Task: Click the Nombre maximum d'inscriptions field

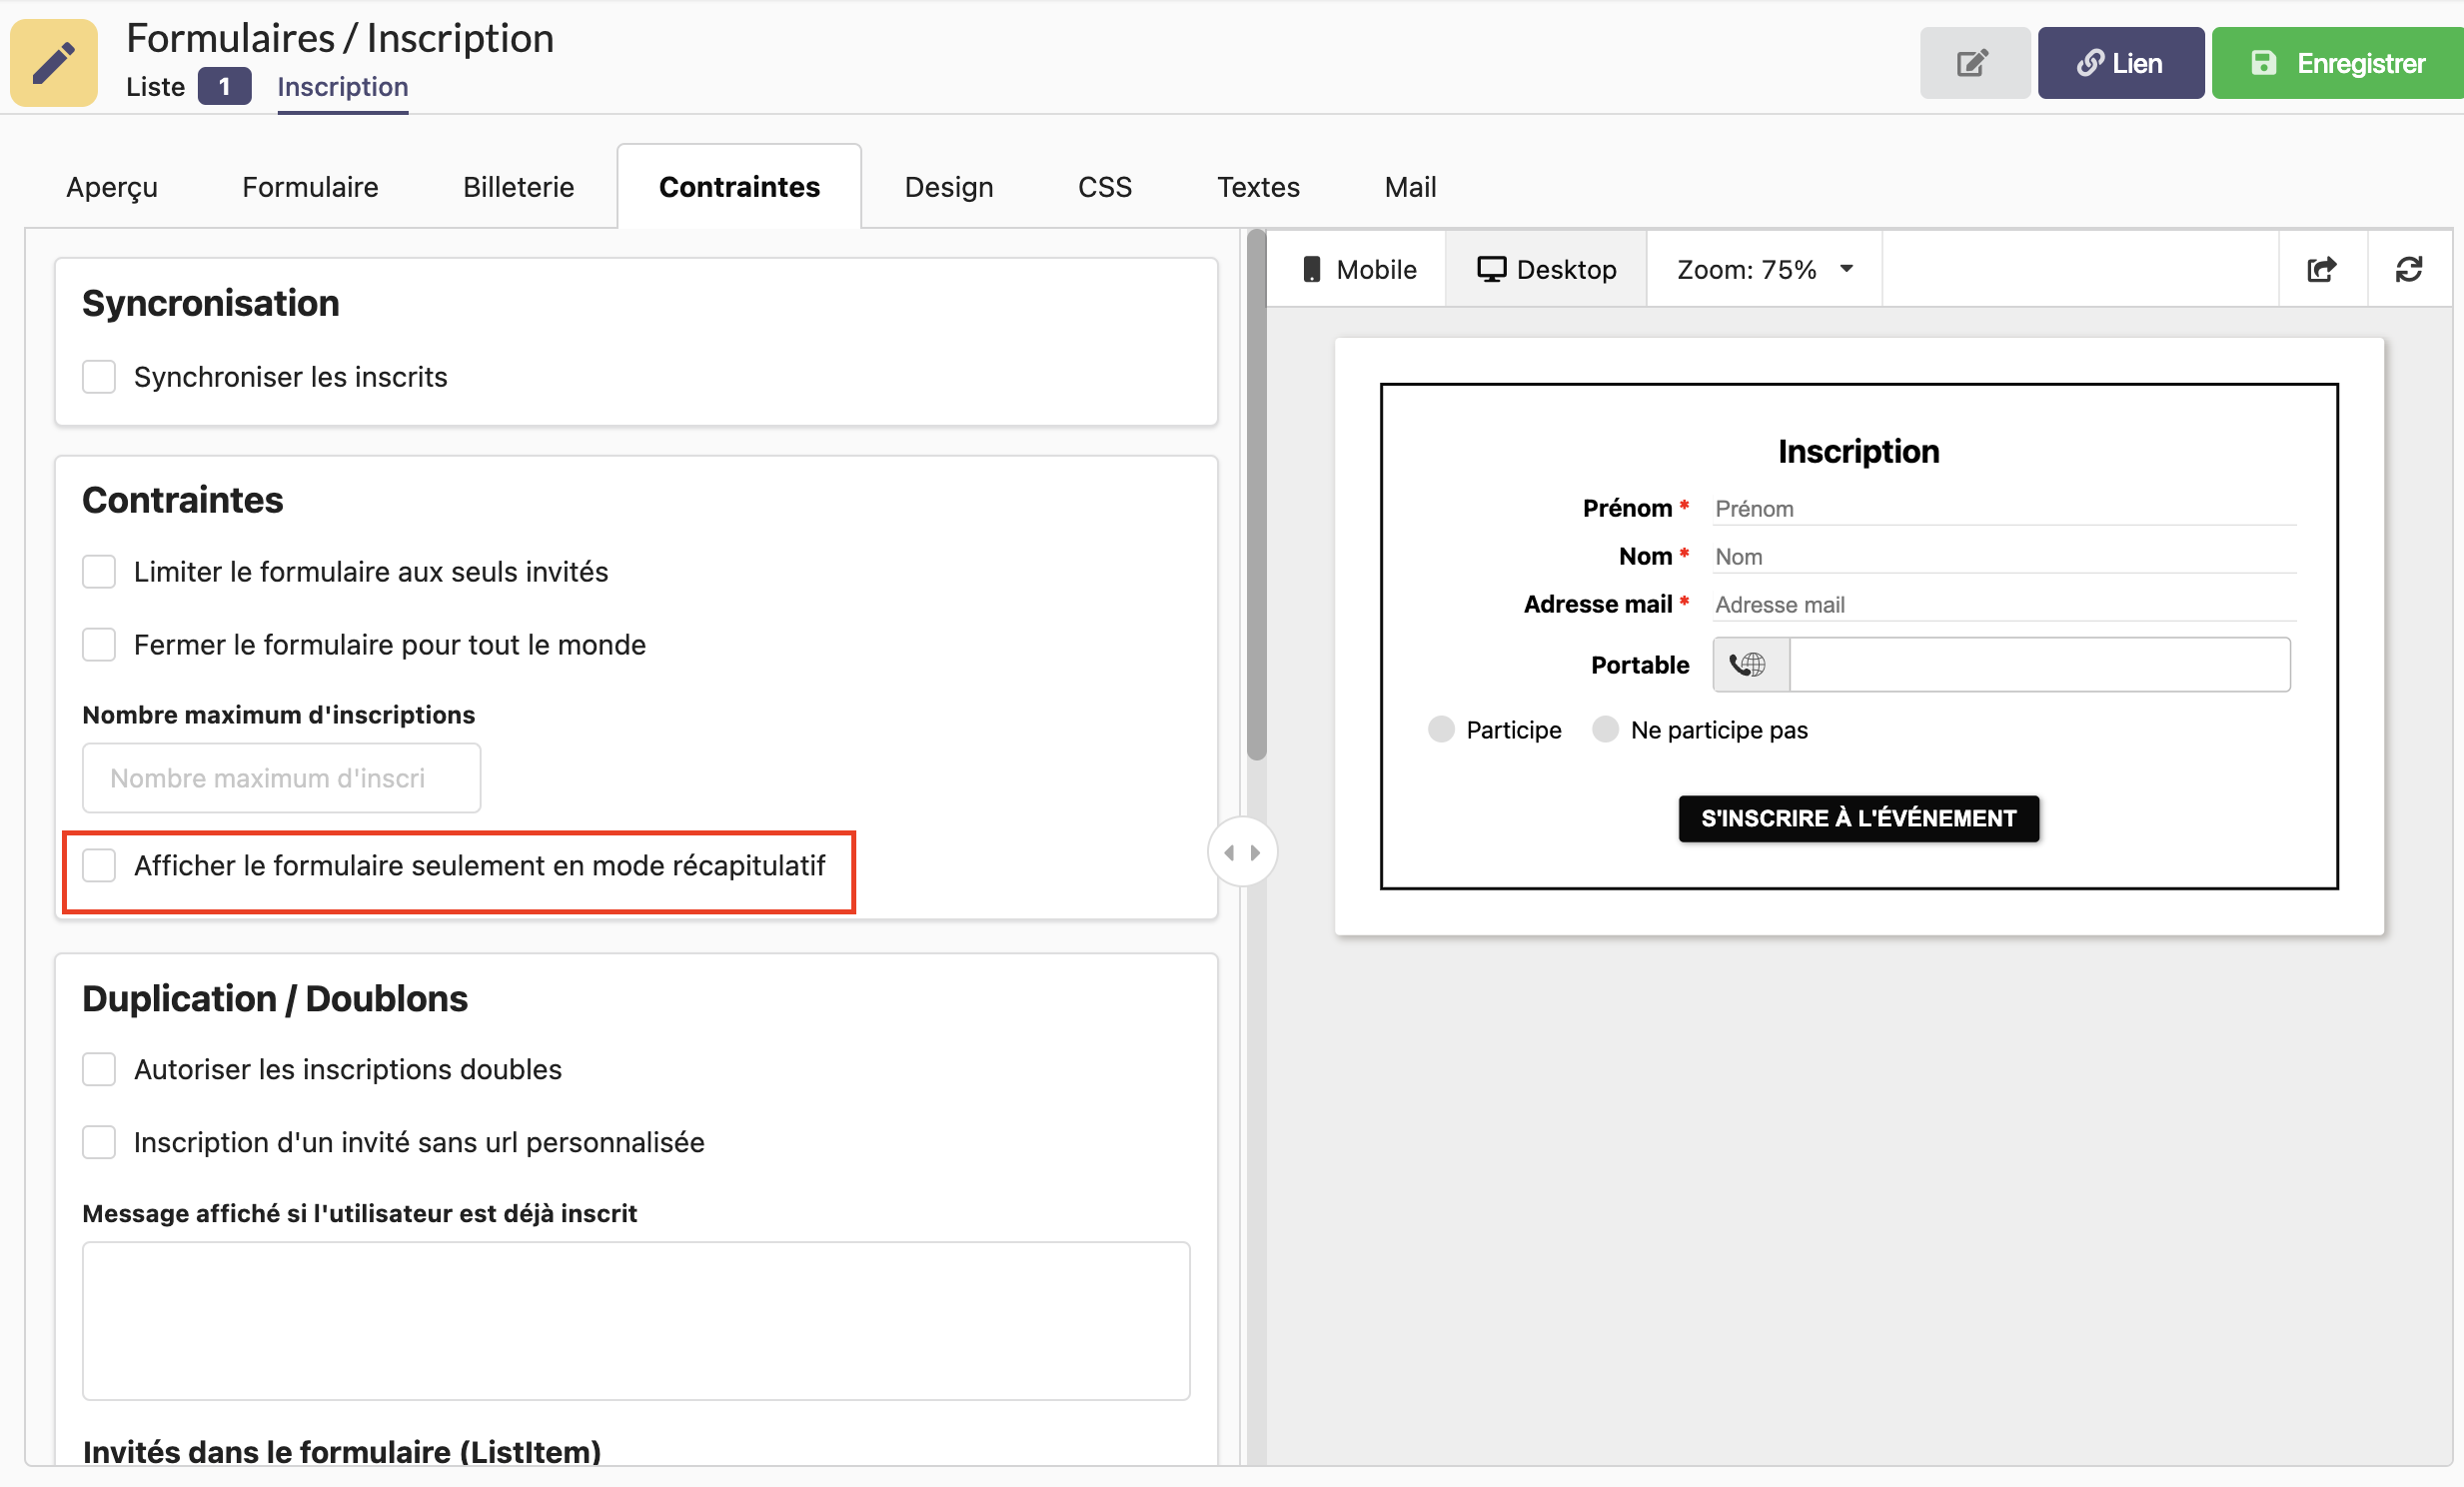Action: pyautogui.click(x=281, y=778)
